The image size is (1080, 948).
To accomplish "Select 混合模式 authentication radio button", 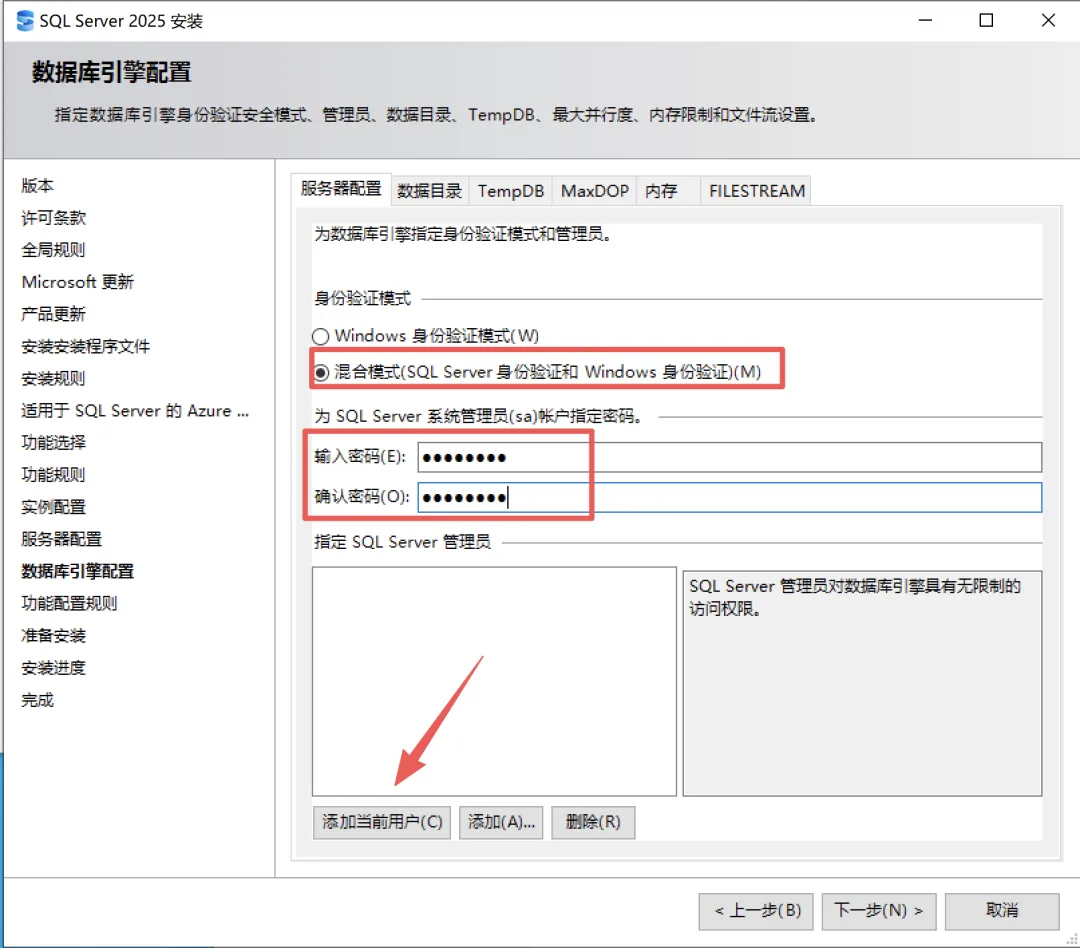I will click(x=321, y=373).
